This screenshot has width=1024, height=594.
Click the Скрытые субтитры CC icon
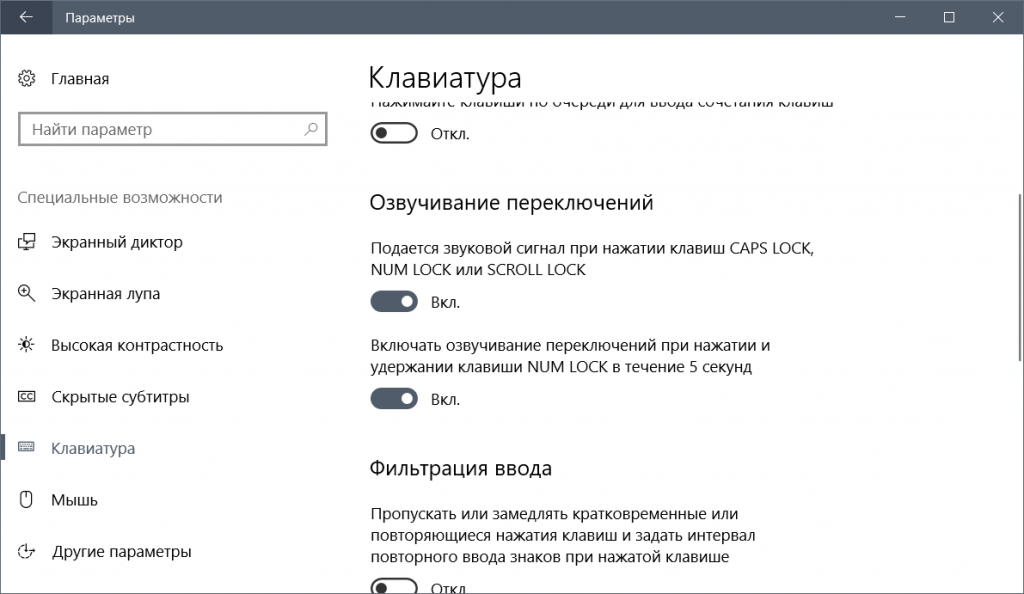27,397
